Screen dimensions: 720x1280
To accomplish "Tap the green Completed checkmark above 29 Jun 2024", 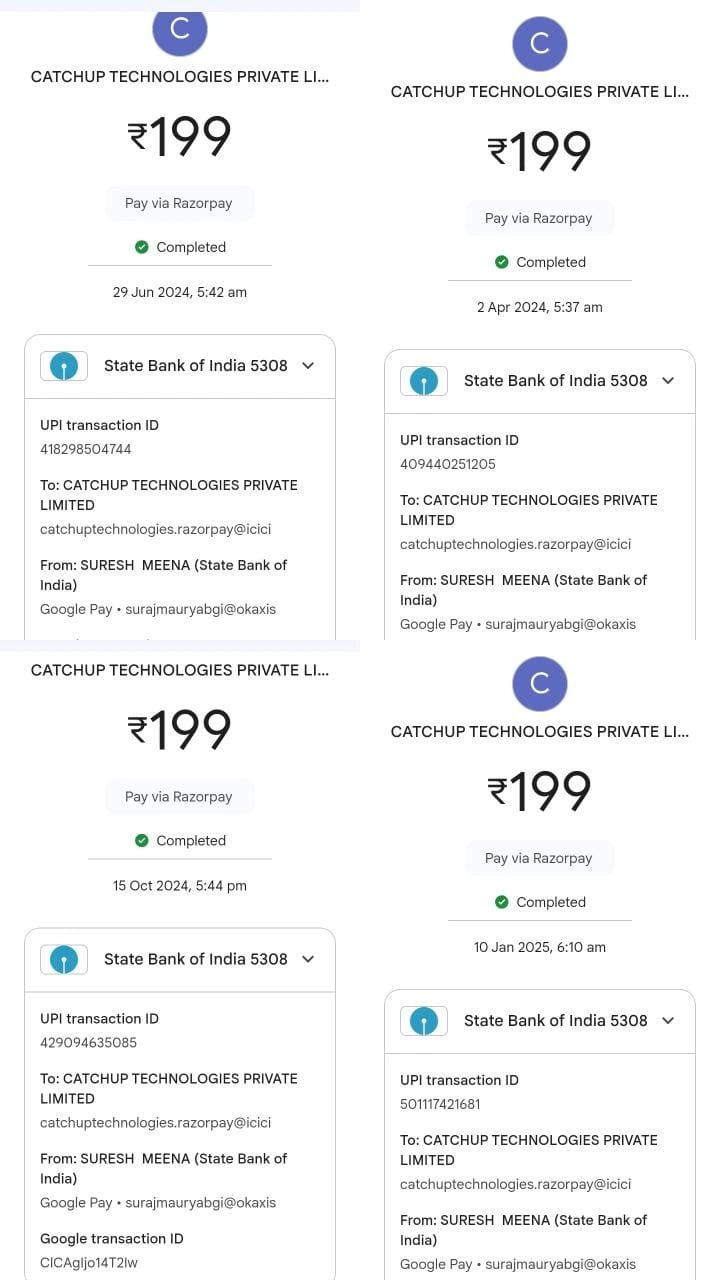I will (x=142, y=247).
